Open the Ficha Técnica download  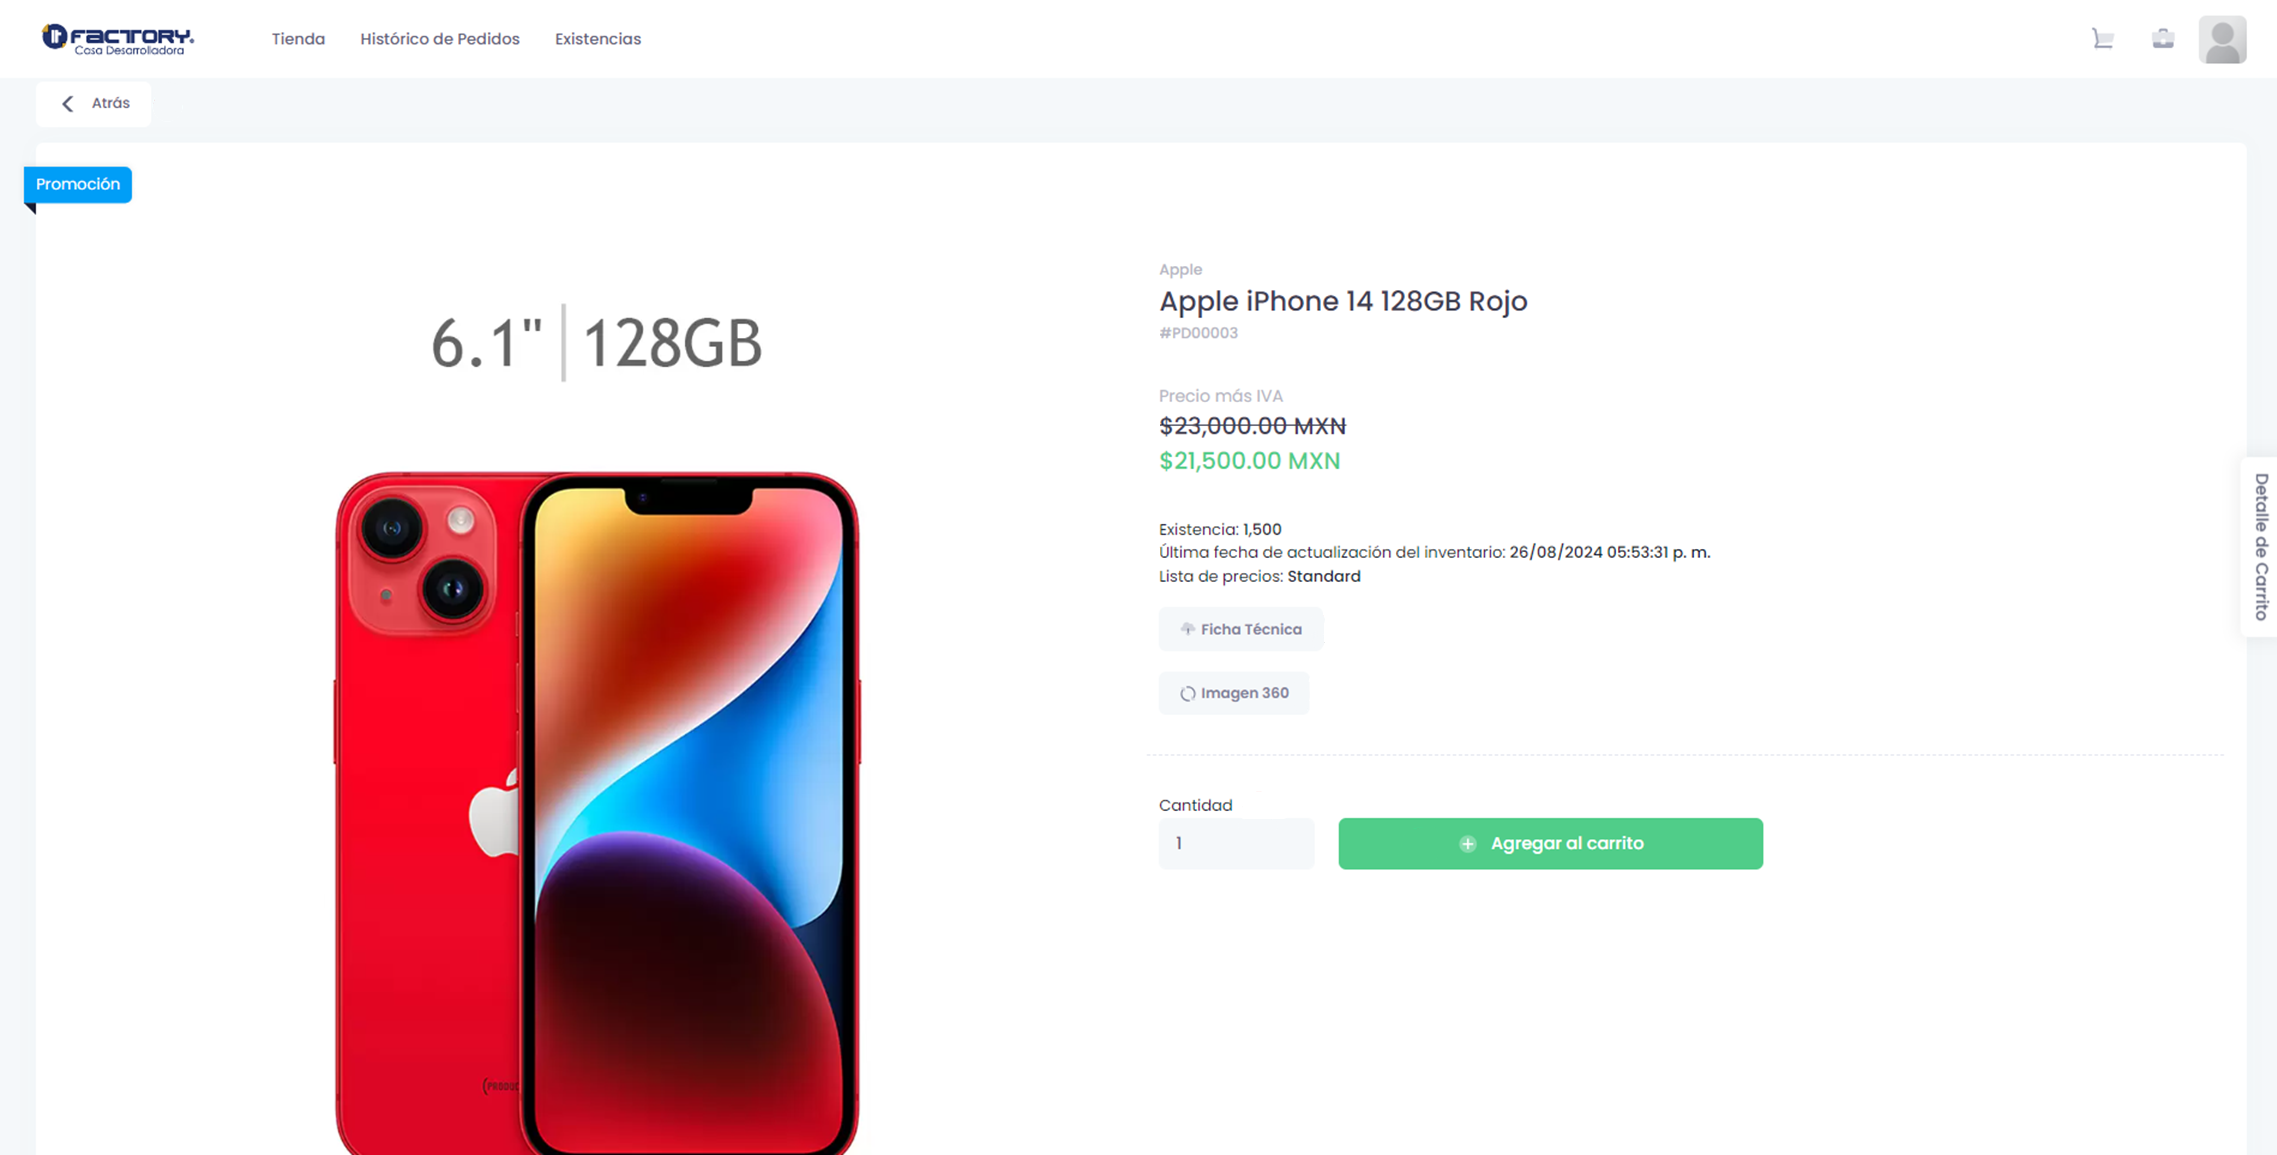tap(1240, 629)
